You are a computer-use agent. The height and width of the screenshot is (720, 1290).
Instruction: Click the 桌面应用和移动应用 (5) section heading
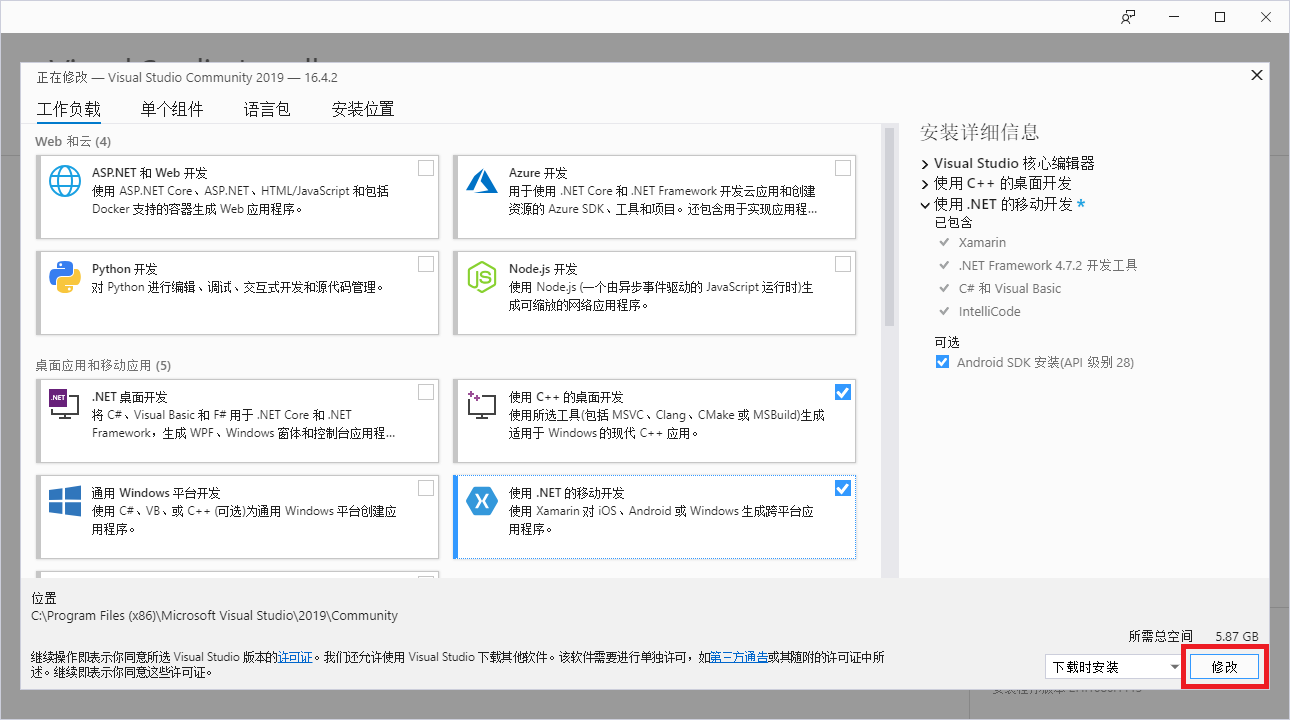[x=103, y=365]
